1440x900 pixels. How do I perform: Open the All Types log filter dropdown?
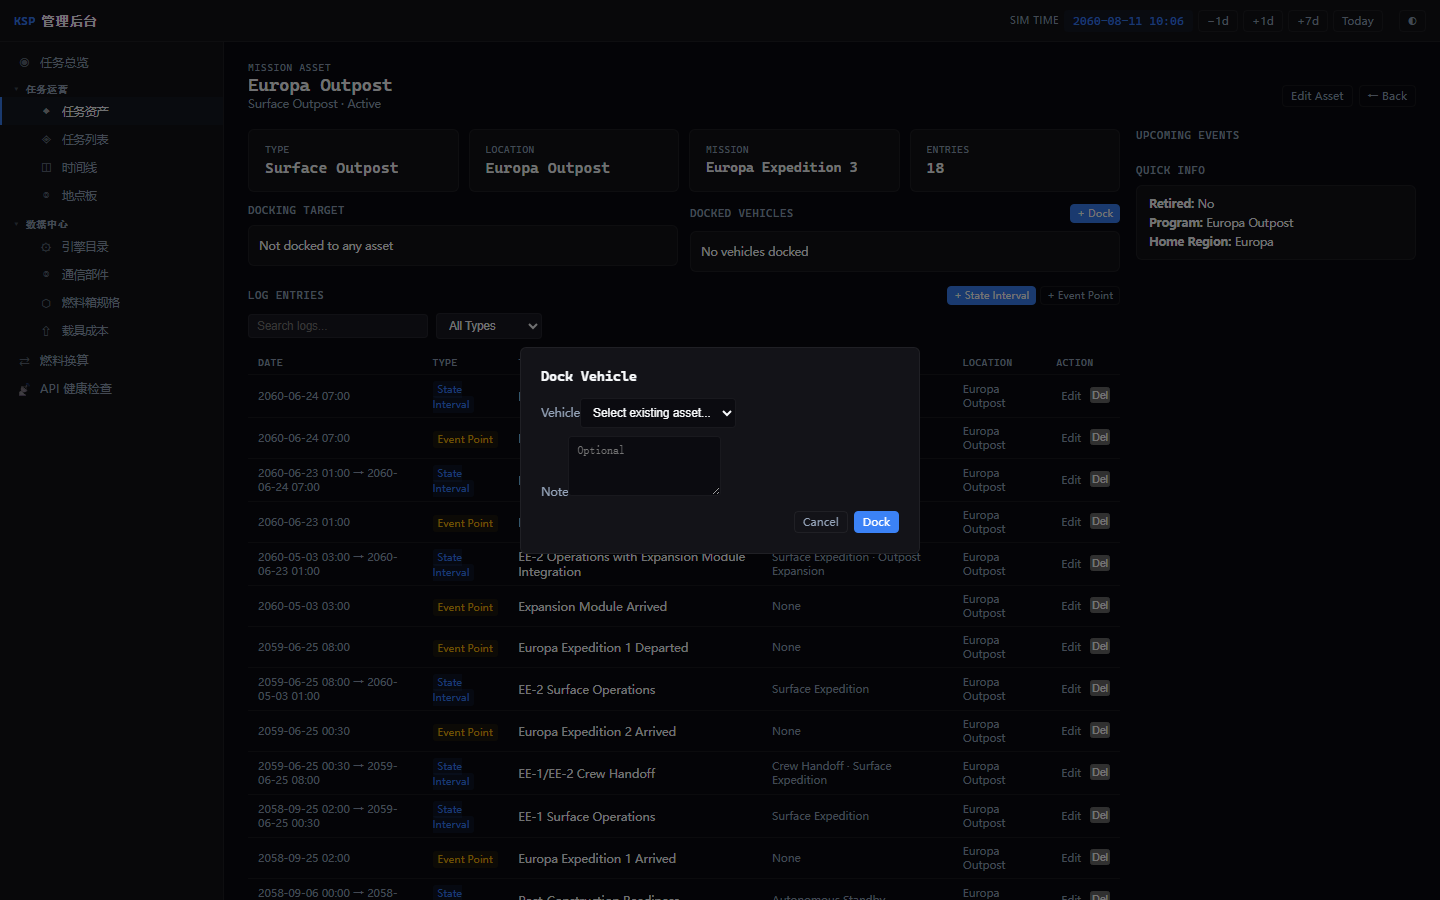pos(489,326)
